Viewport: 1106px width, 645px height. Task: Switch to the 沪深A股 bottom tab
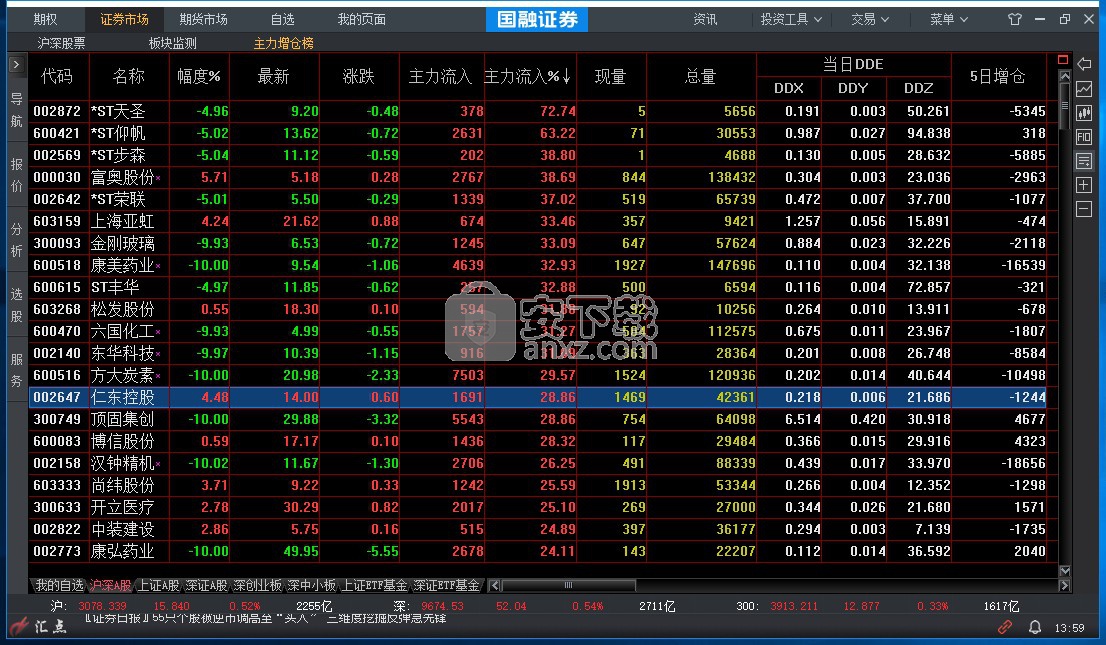point(111,585)
